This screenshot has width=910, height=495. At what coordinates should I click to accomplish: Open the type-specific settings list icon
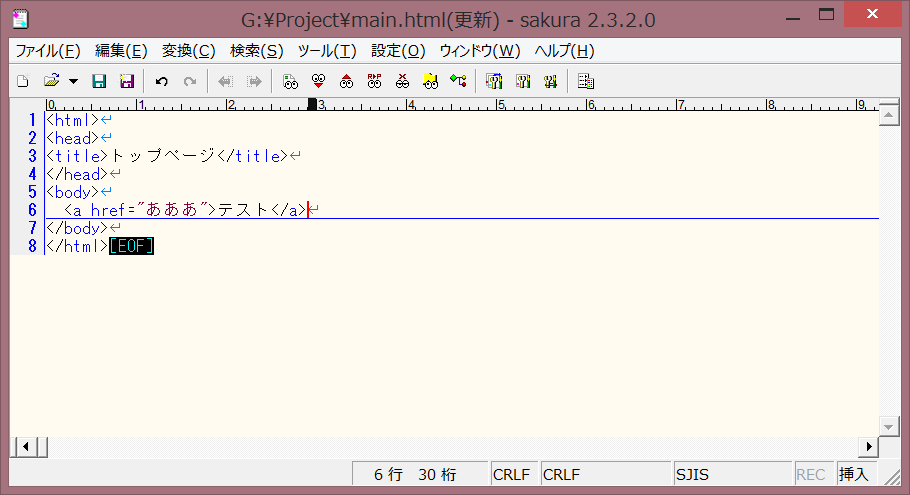[494, 81]
